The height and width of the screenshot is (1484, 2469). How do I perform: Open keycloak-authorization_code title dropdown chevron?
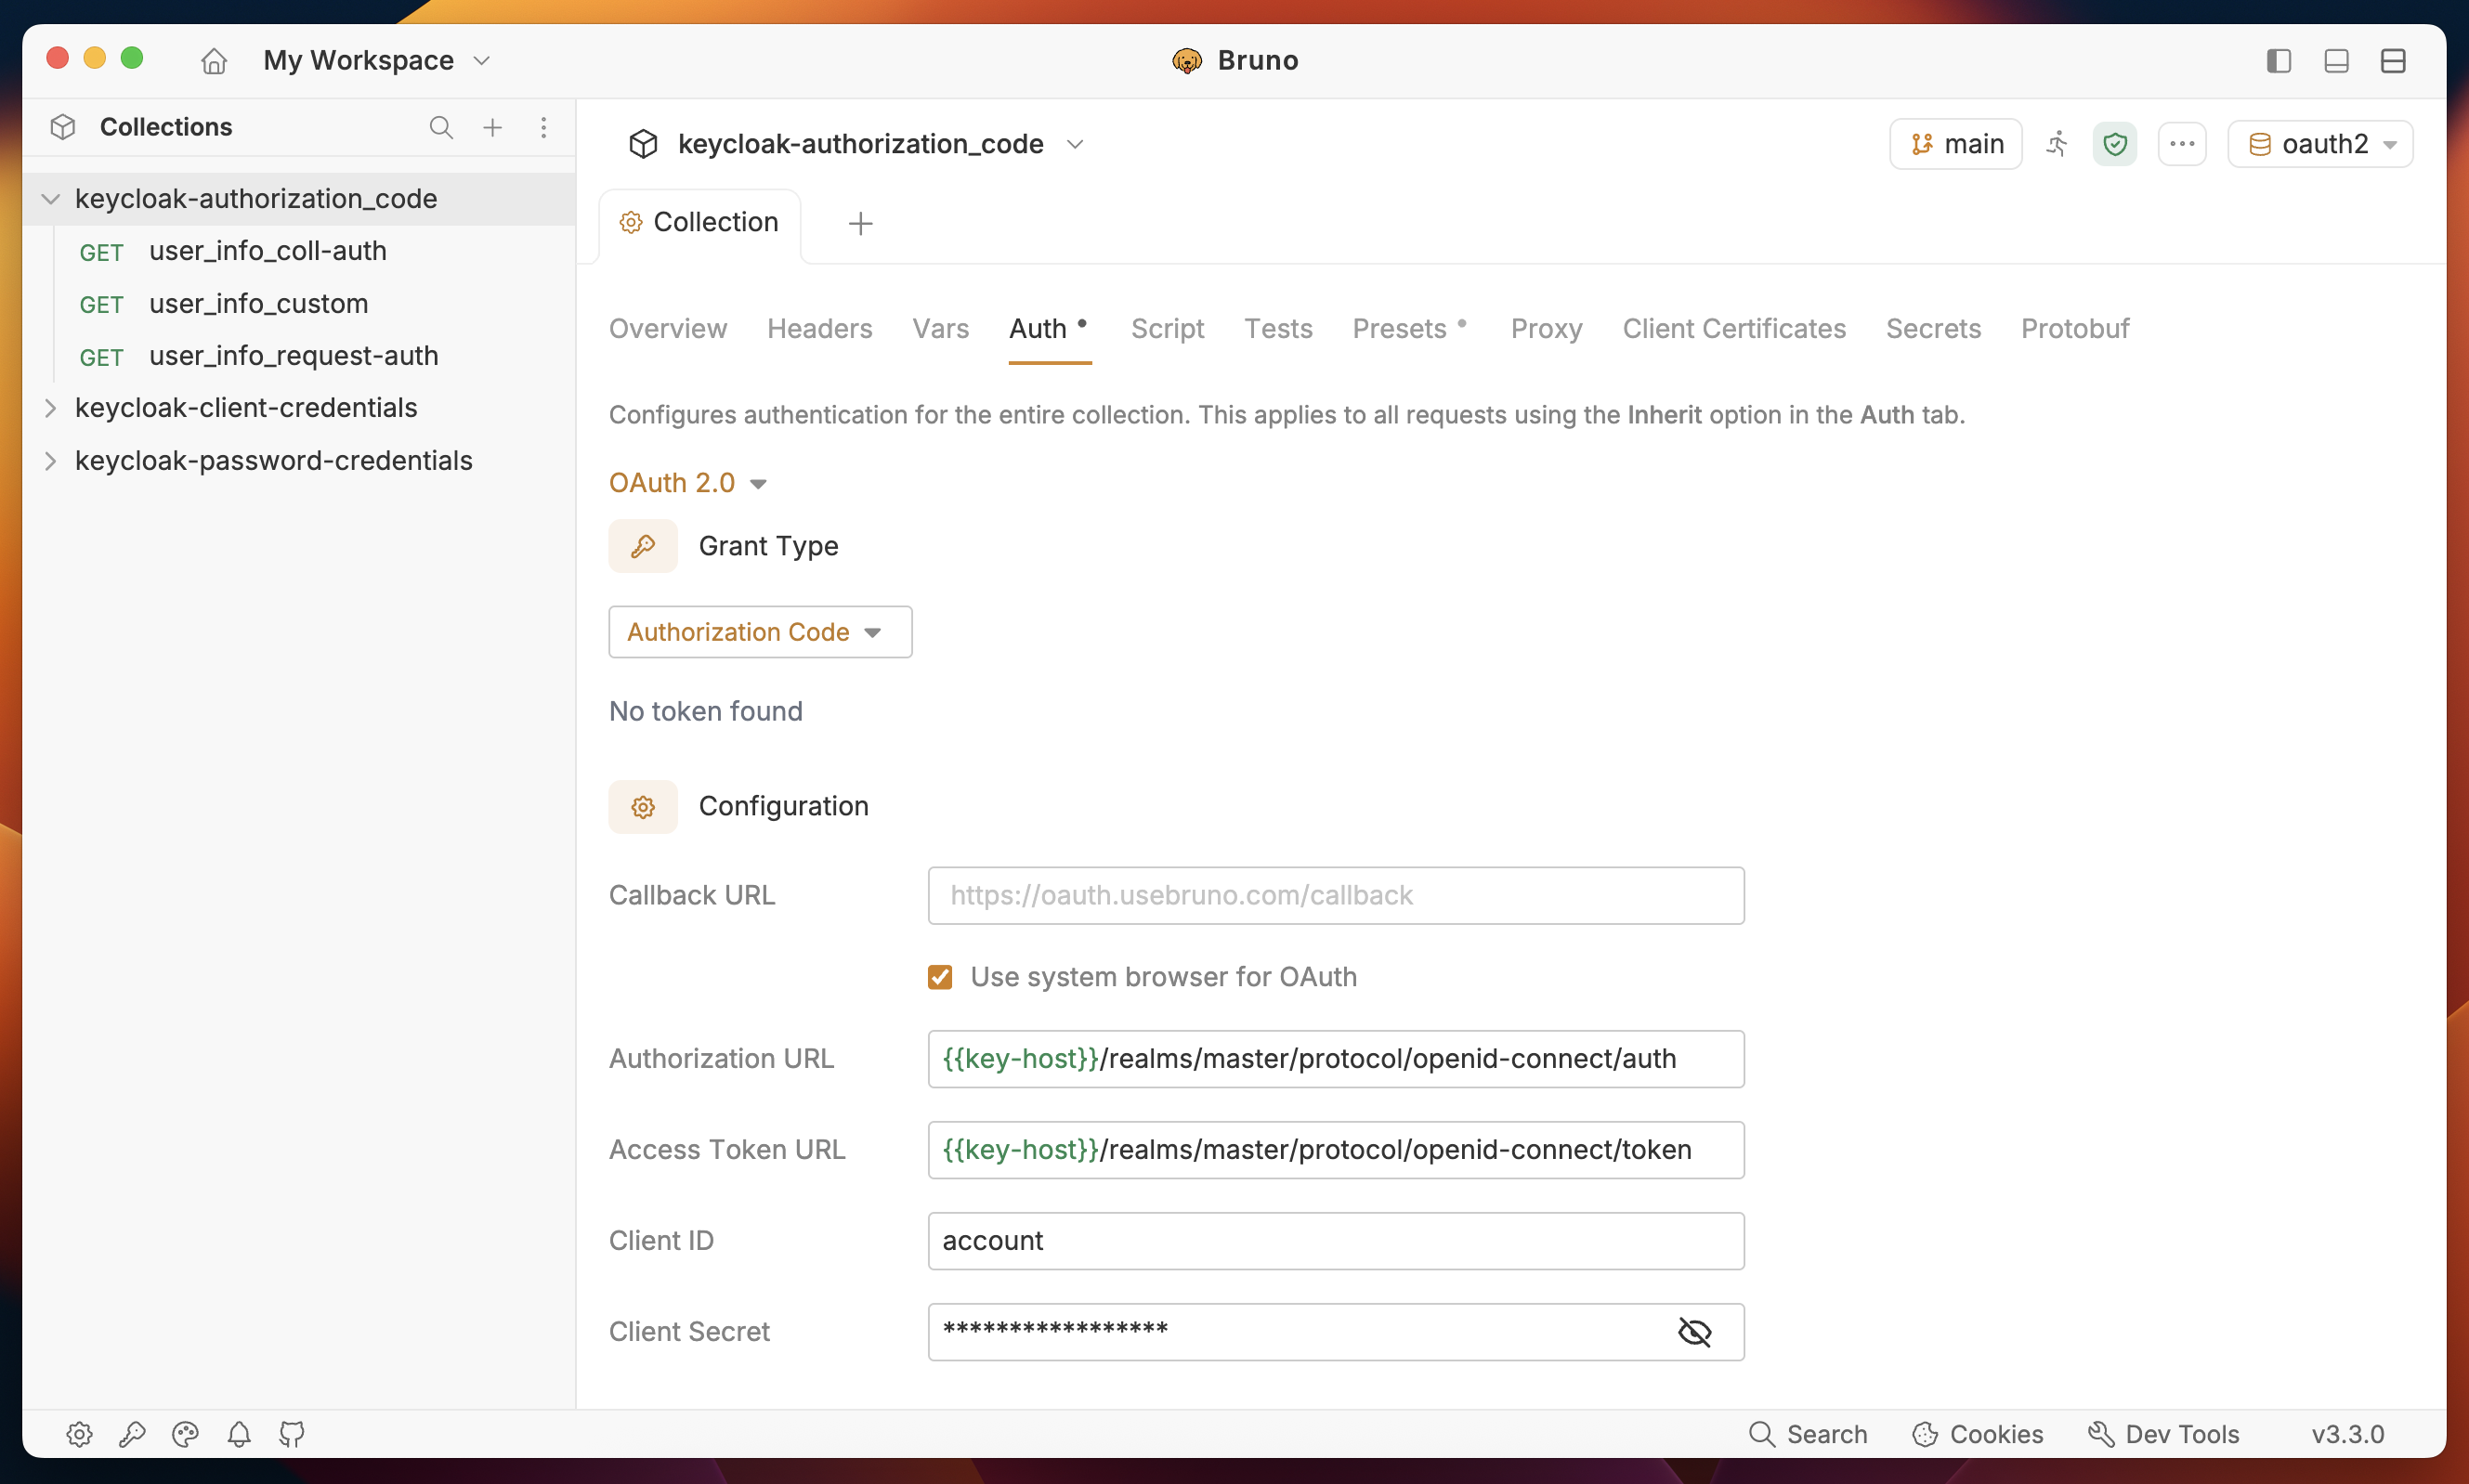(x=1075, y=144)
